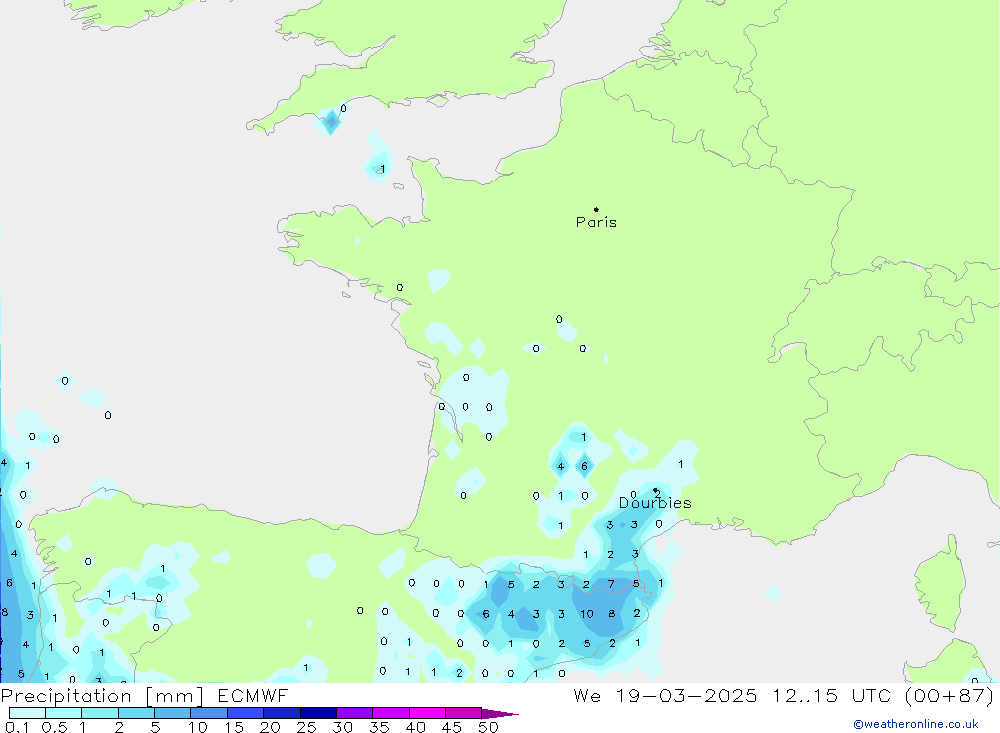The image size is (1000, 733).
Task: Click the 'We 19-03-2025' date text
Action: click(x=665, y=695)
